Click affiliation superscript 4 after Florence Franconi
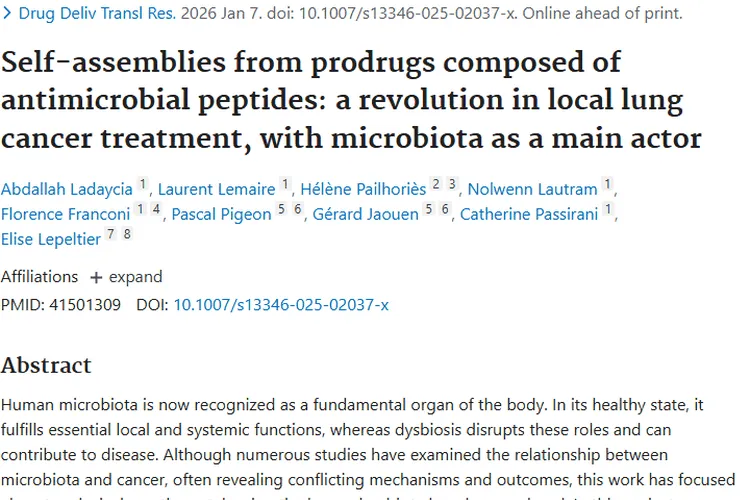Screen dimensions: 750x500 [x=156, y=210]
